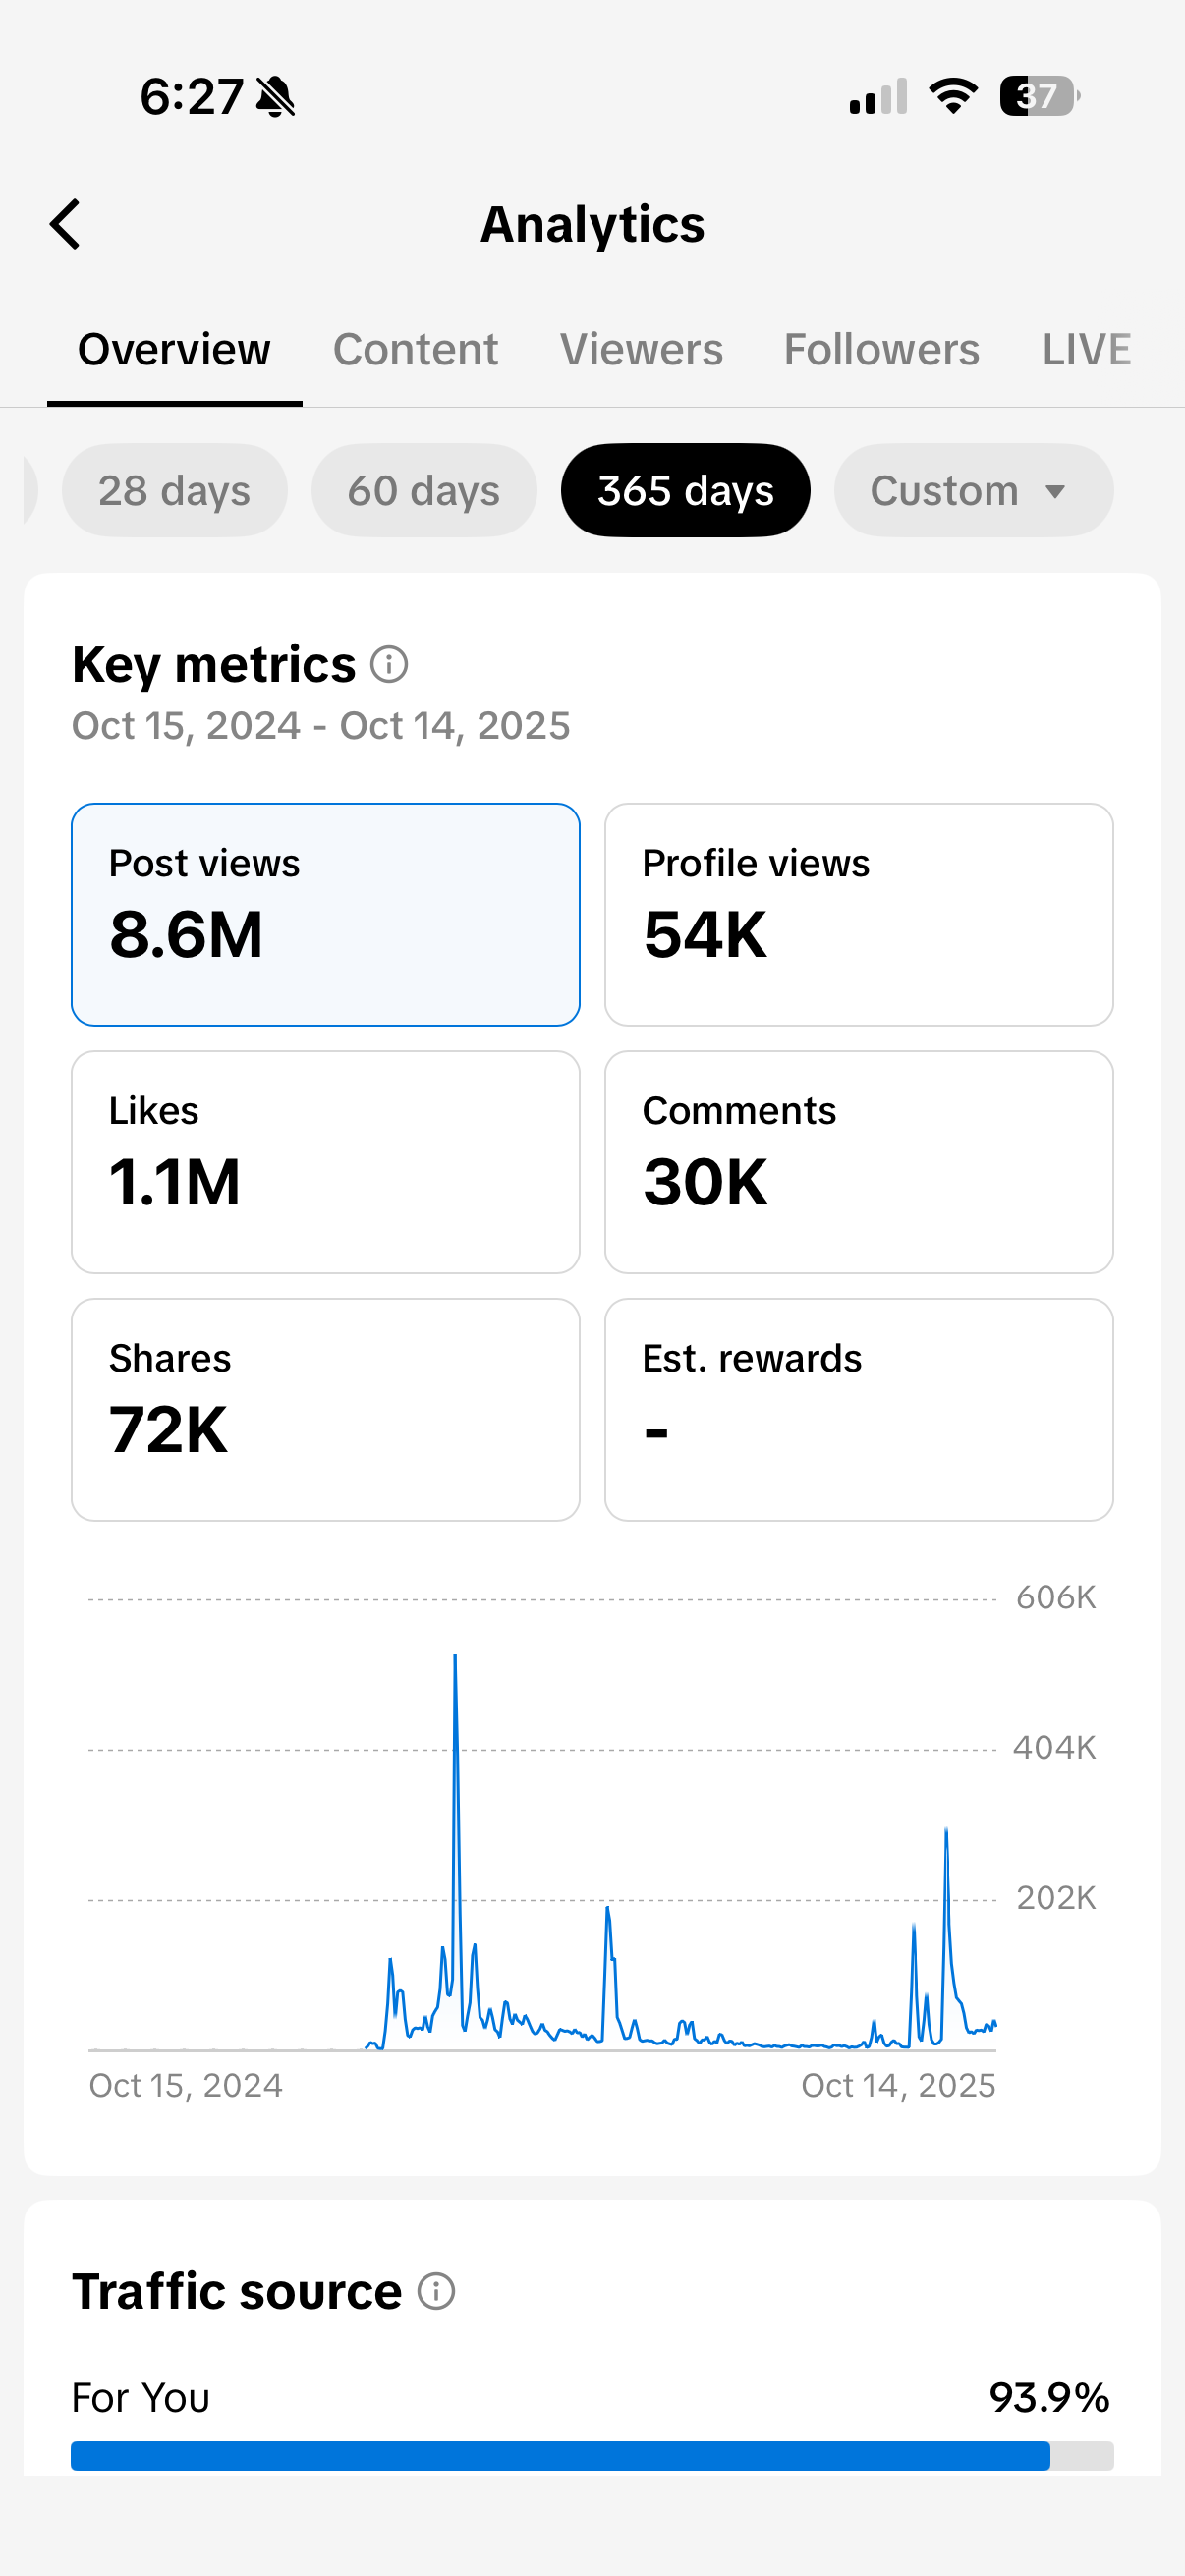Select the Profile views metric card
Viewport: 1185px width, 2576px height.
tap(859, 912)
